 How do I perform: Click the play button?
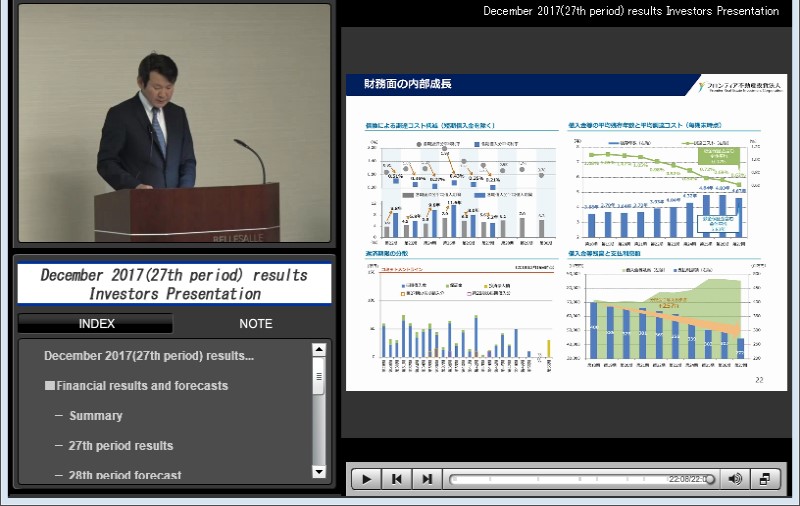coord(366,479)
